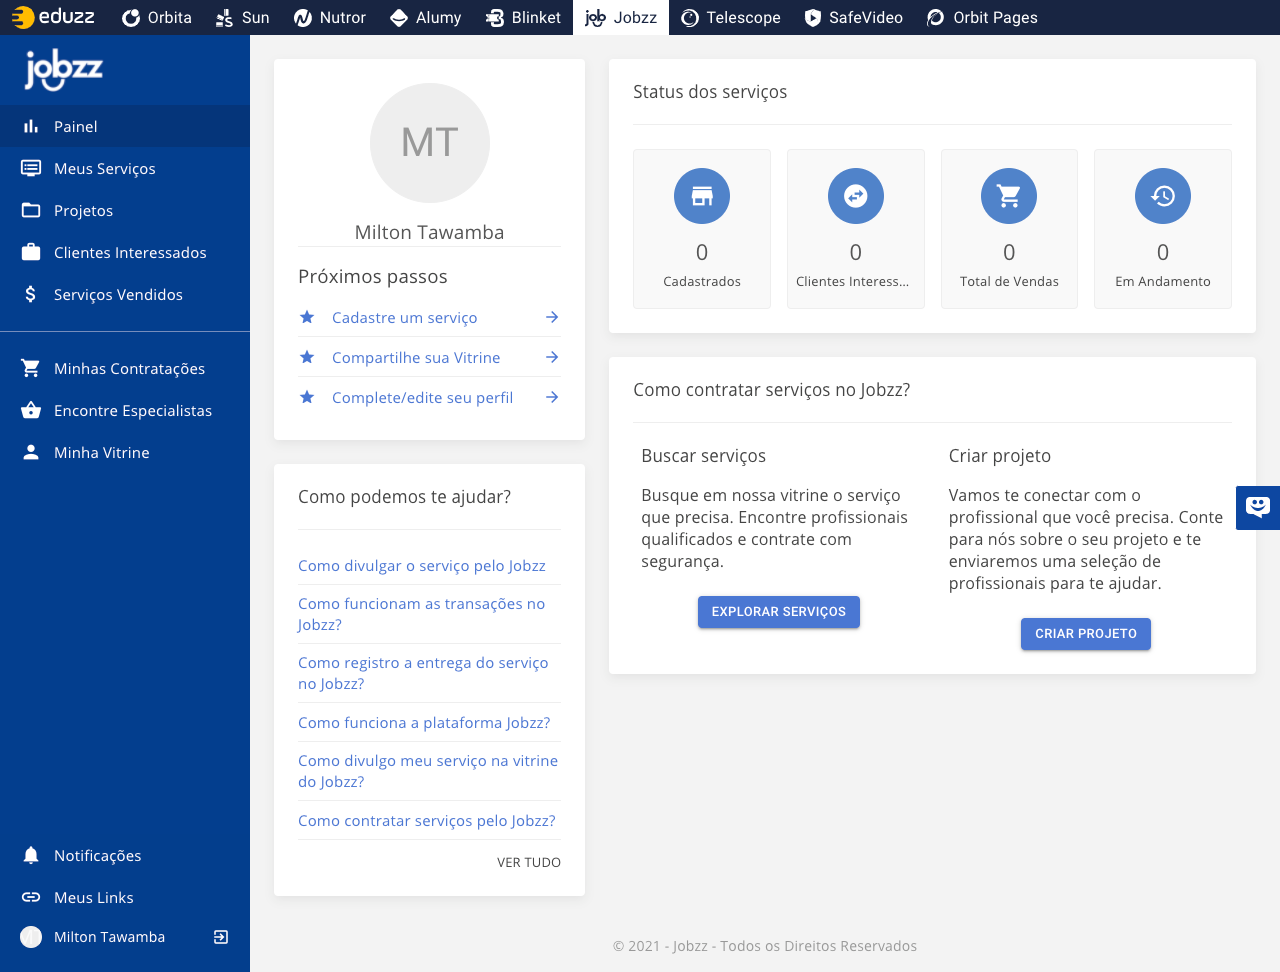Viewport: 1280px width, 972px height.
Task: Open Como funciona a plataforma Jobzz?
Action: coord(424,722)
